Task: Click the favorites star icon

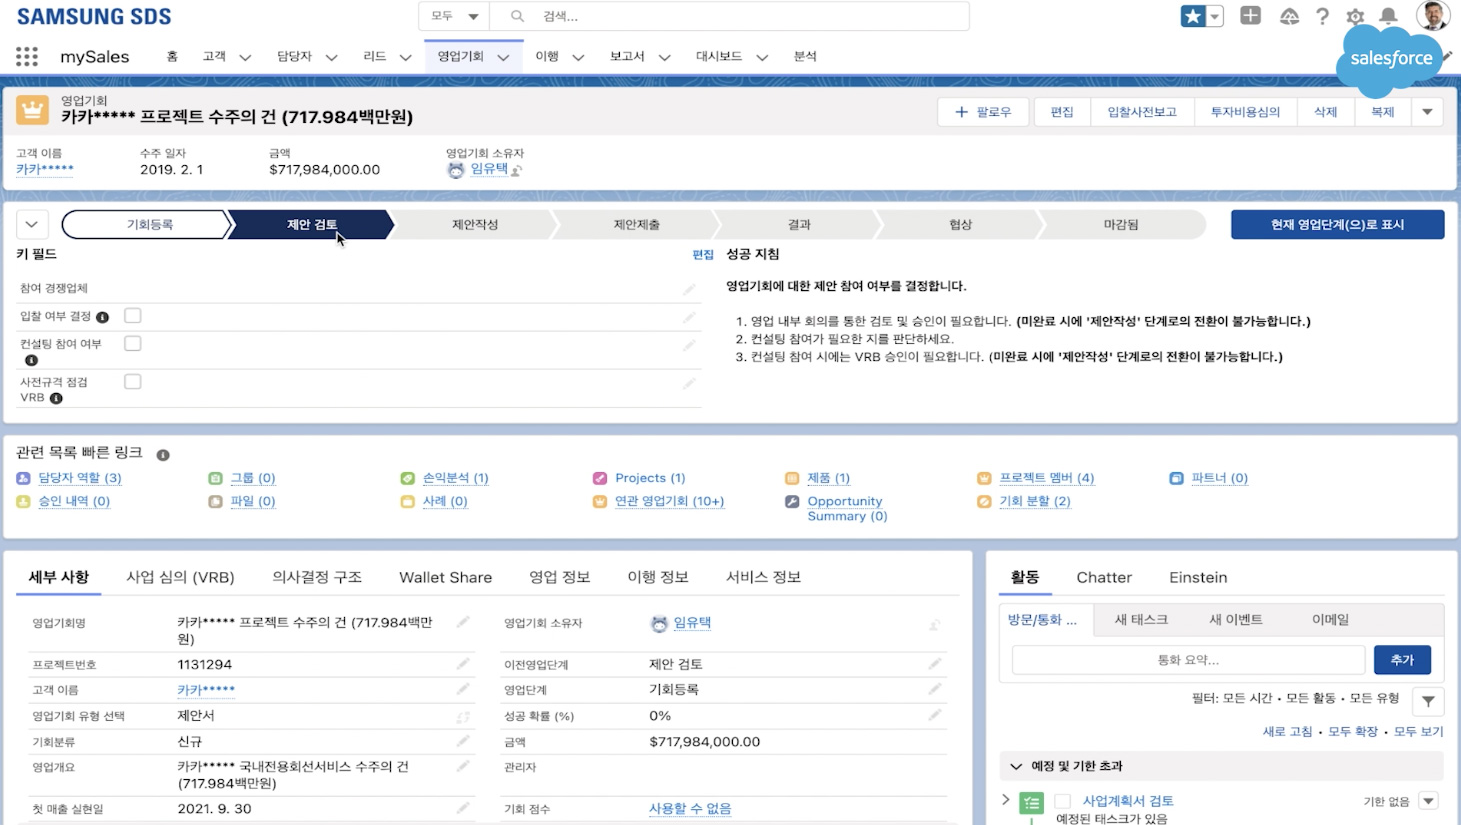Action: tap(1193, 16)
